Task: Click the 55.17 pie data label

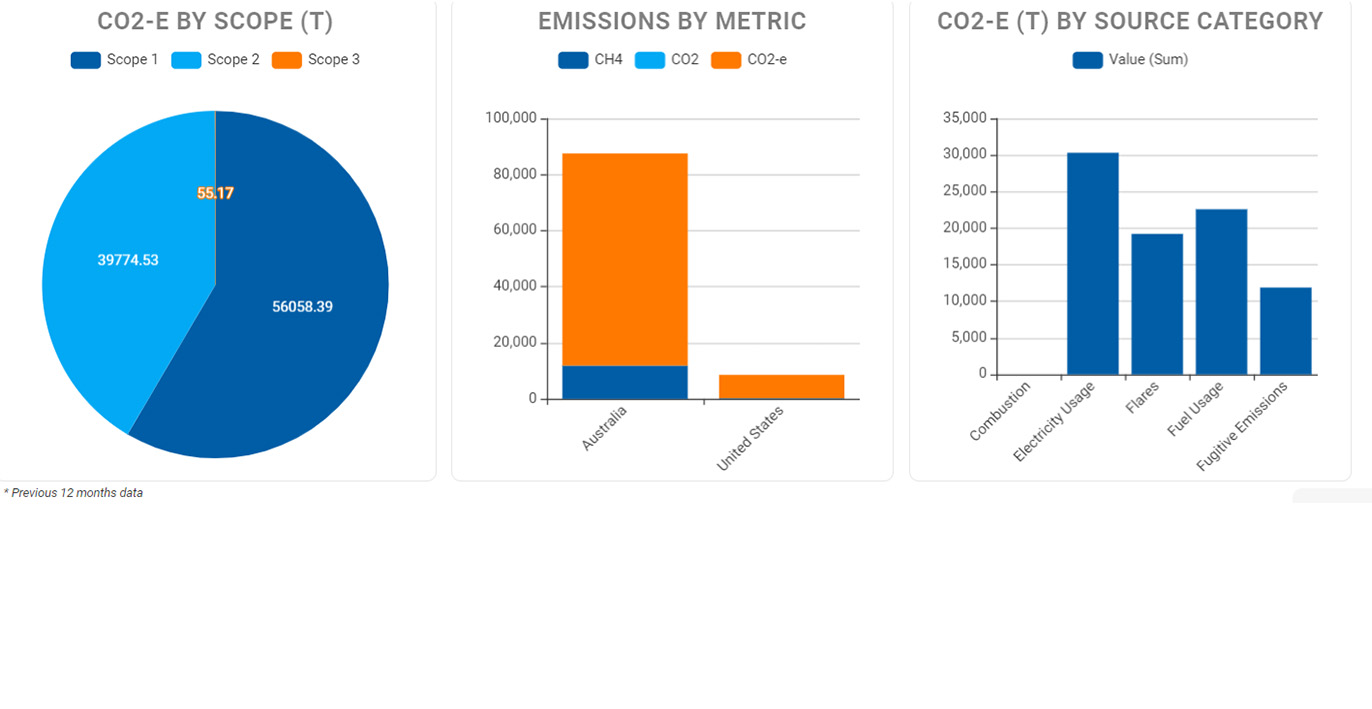Action: pos(215,193)
